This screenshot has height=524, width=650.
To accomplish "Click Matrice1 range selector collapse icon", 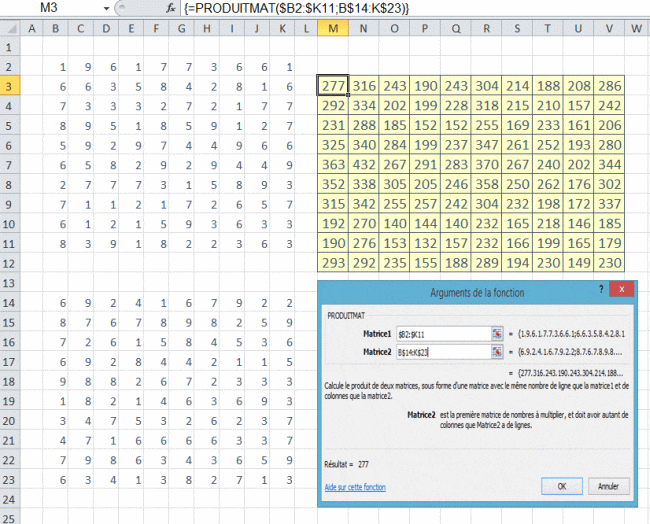I will click(x=497, y=334).
